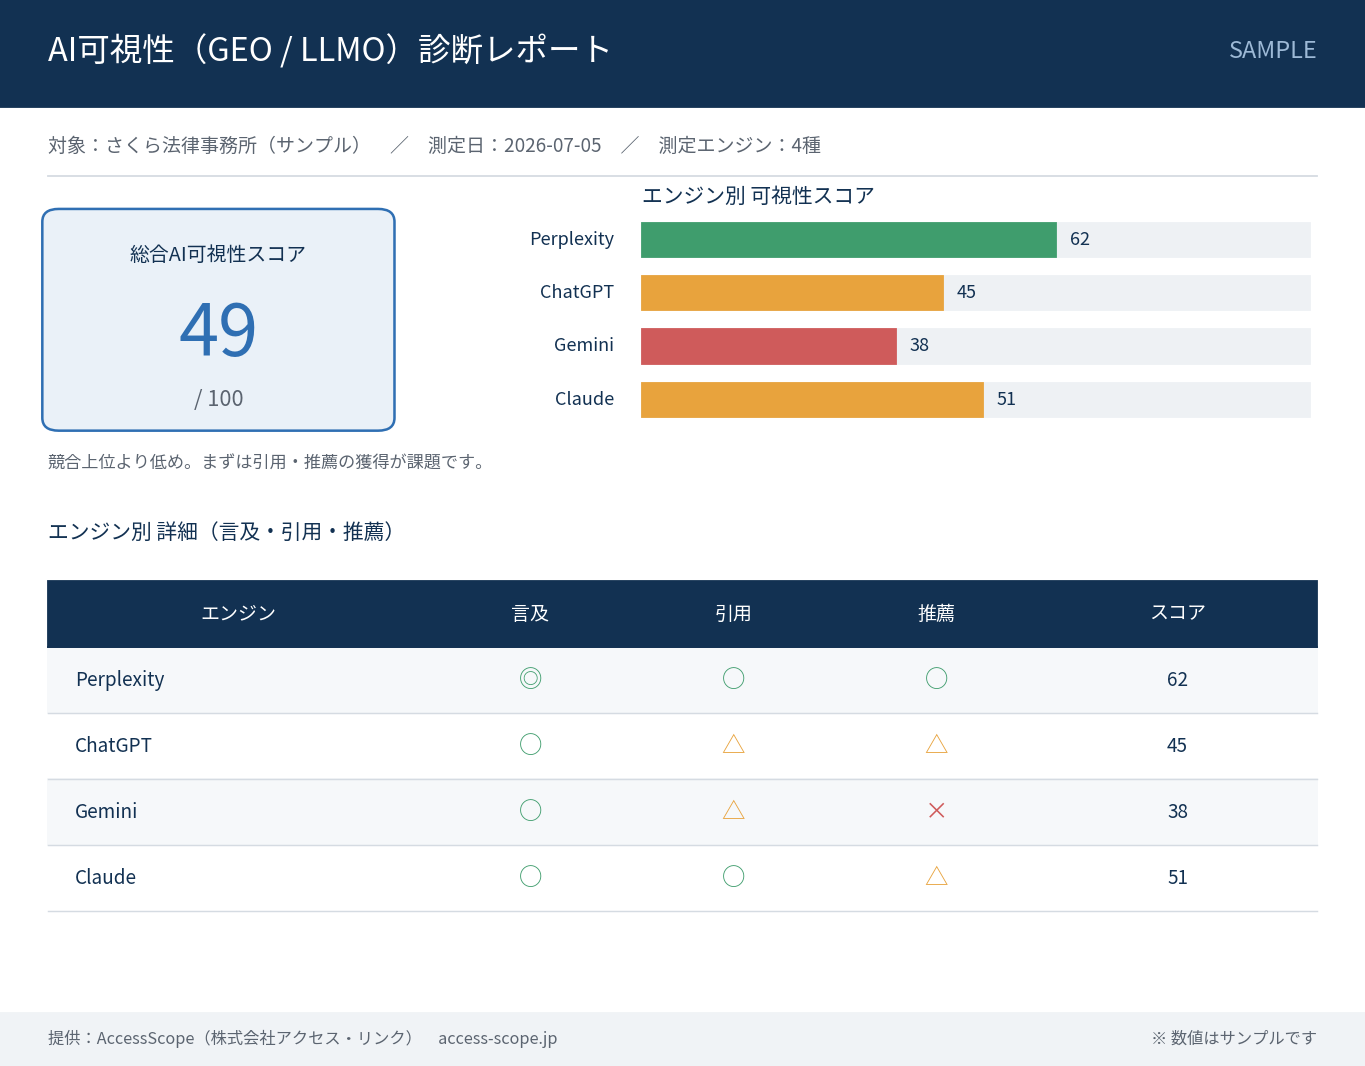The width and height of the screenshot is (1365, 1066).
Task: Click the ChatGPT label beside the bar chart
Action: pos(577,292)
